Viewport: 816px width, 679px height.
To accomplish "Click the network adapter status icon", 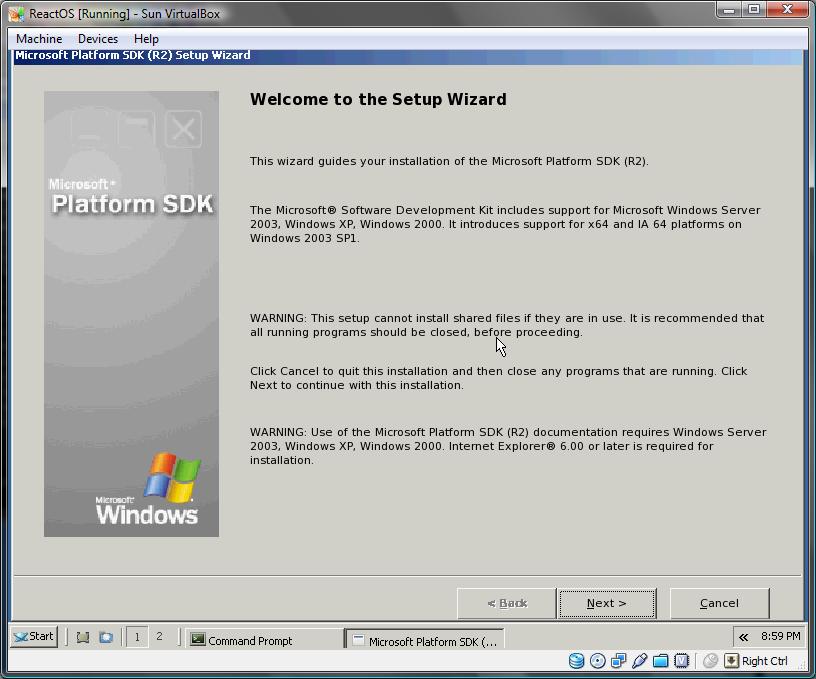I will pos(618,661).
